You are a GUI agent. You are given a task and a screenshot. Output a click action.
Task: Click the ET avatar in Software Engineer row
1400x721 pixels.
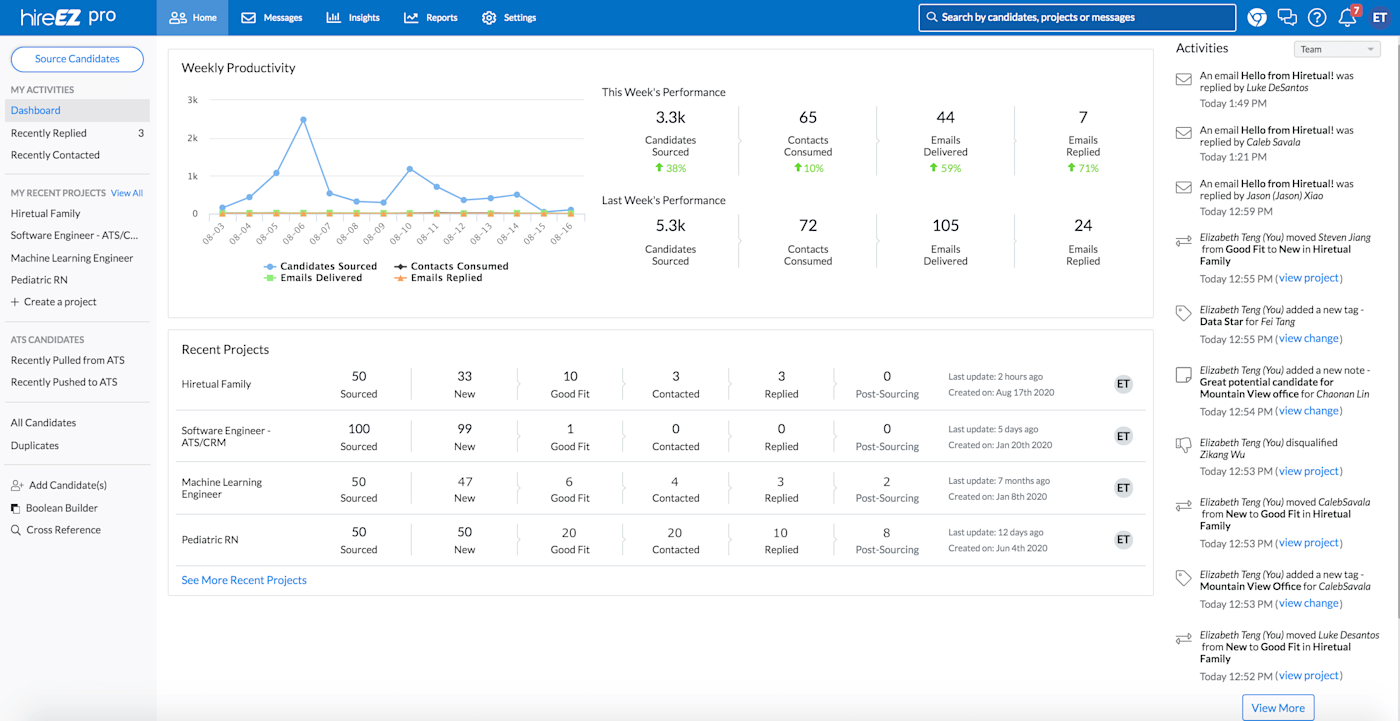click(1123, 436)
